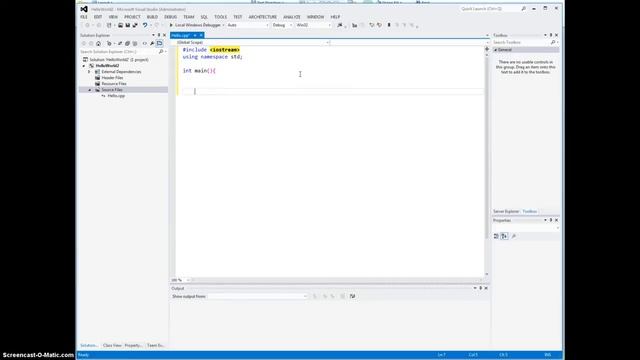
Task: Close the Output panel
Action: [x=486, y=288]
